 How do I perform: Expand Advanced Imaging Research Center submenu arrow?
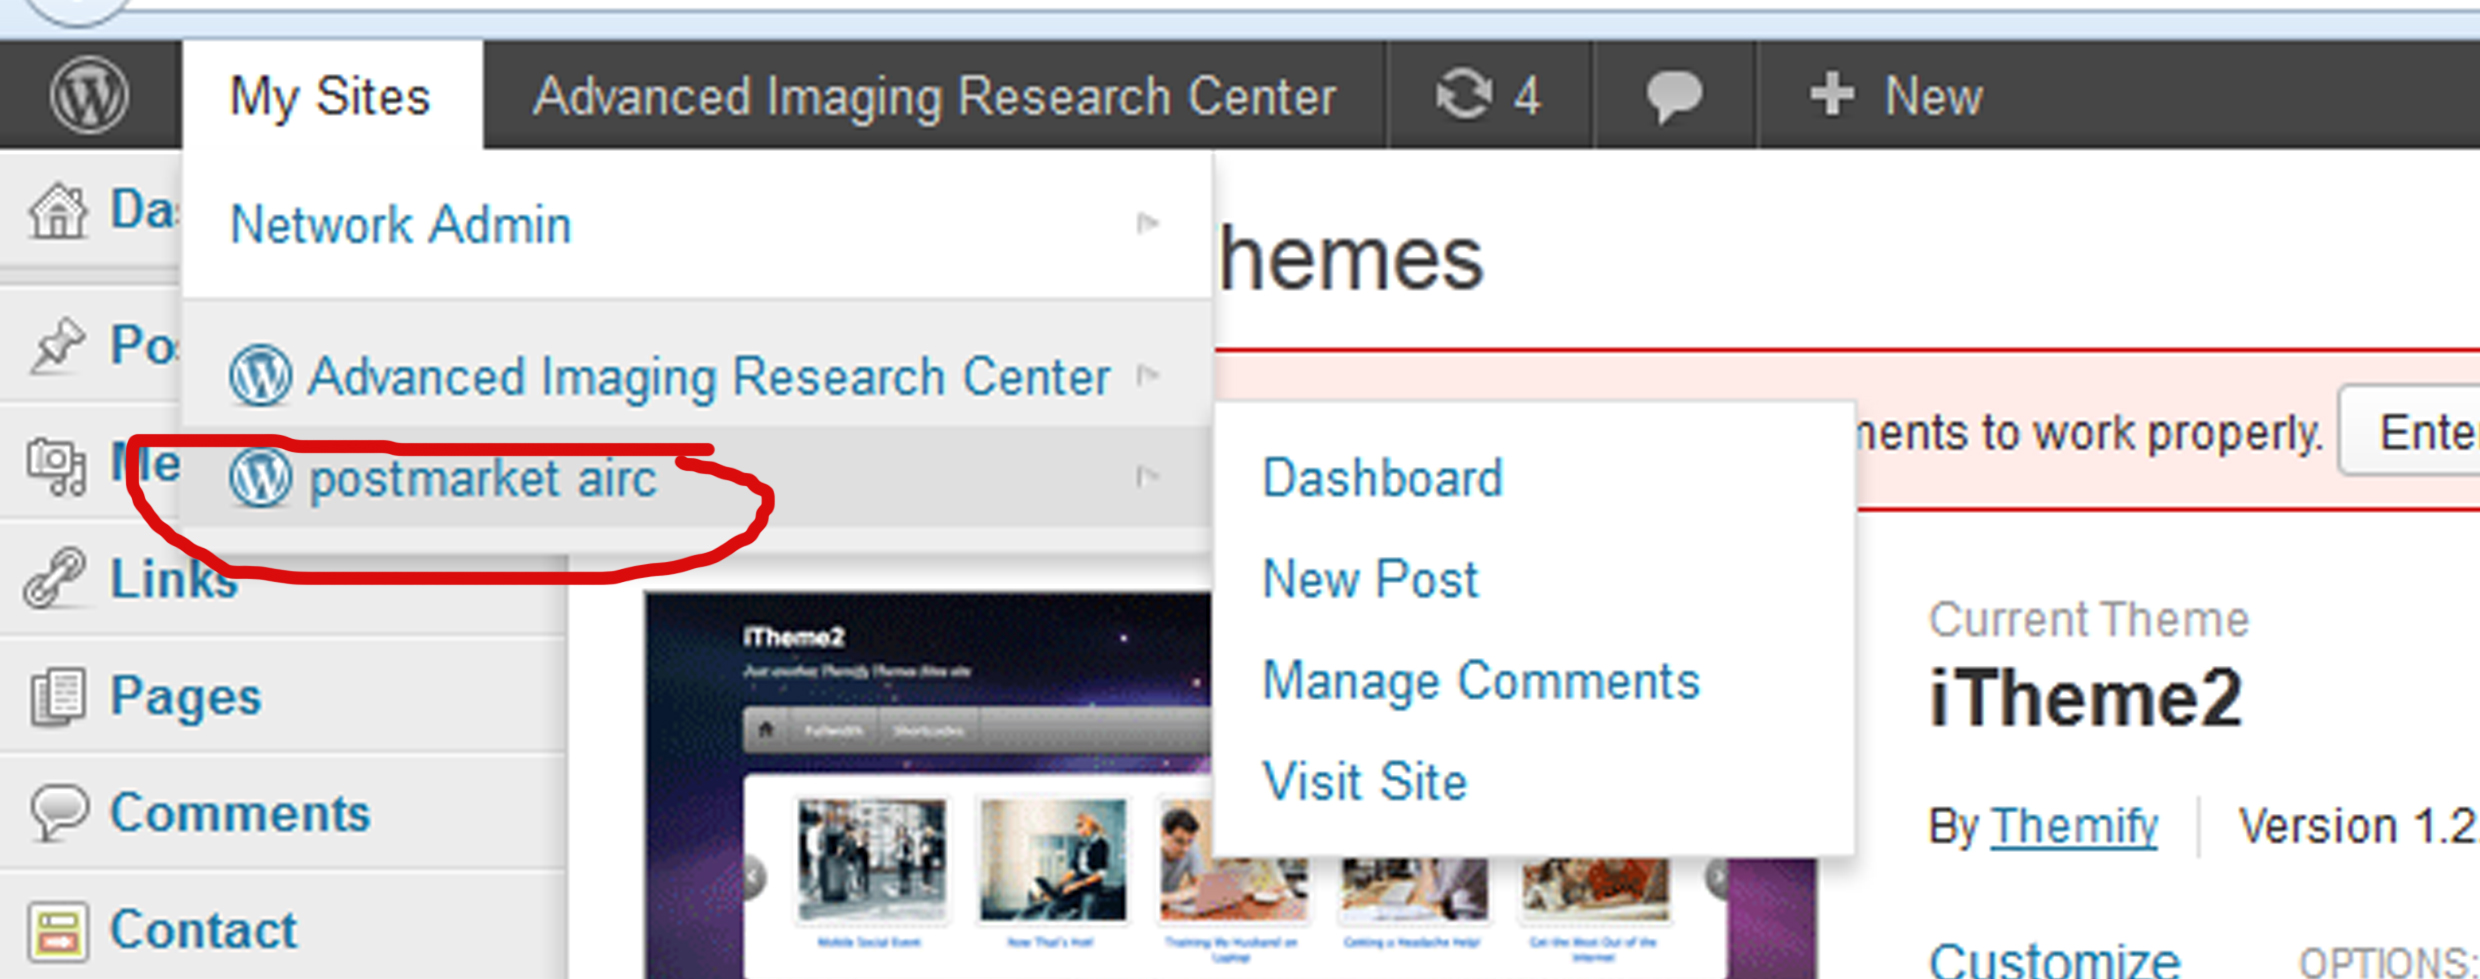(1148, 376)
